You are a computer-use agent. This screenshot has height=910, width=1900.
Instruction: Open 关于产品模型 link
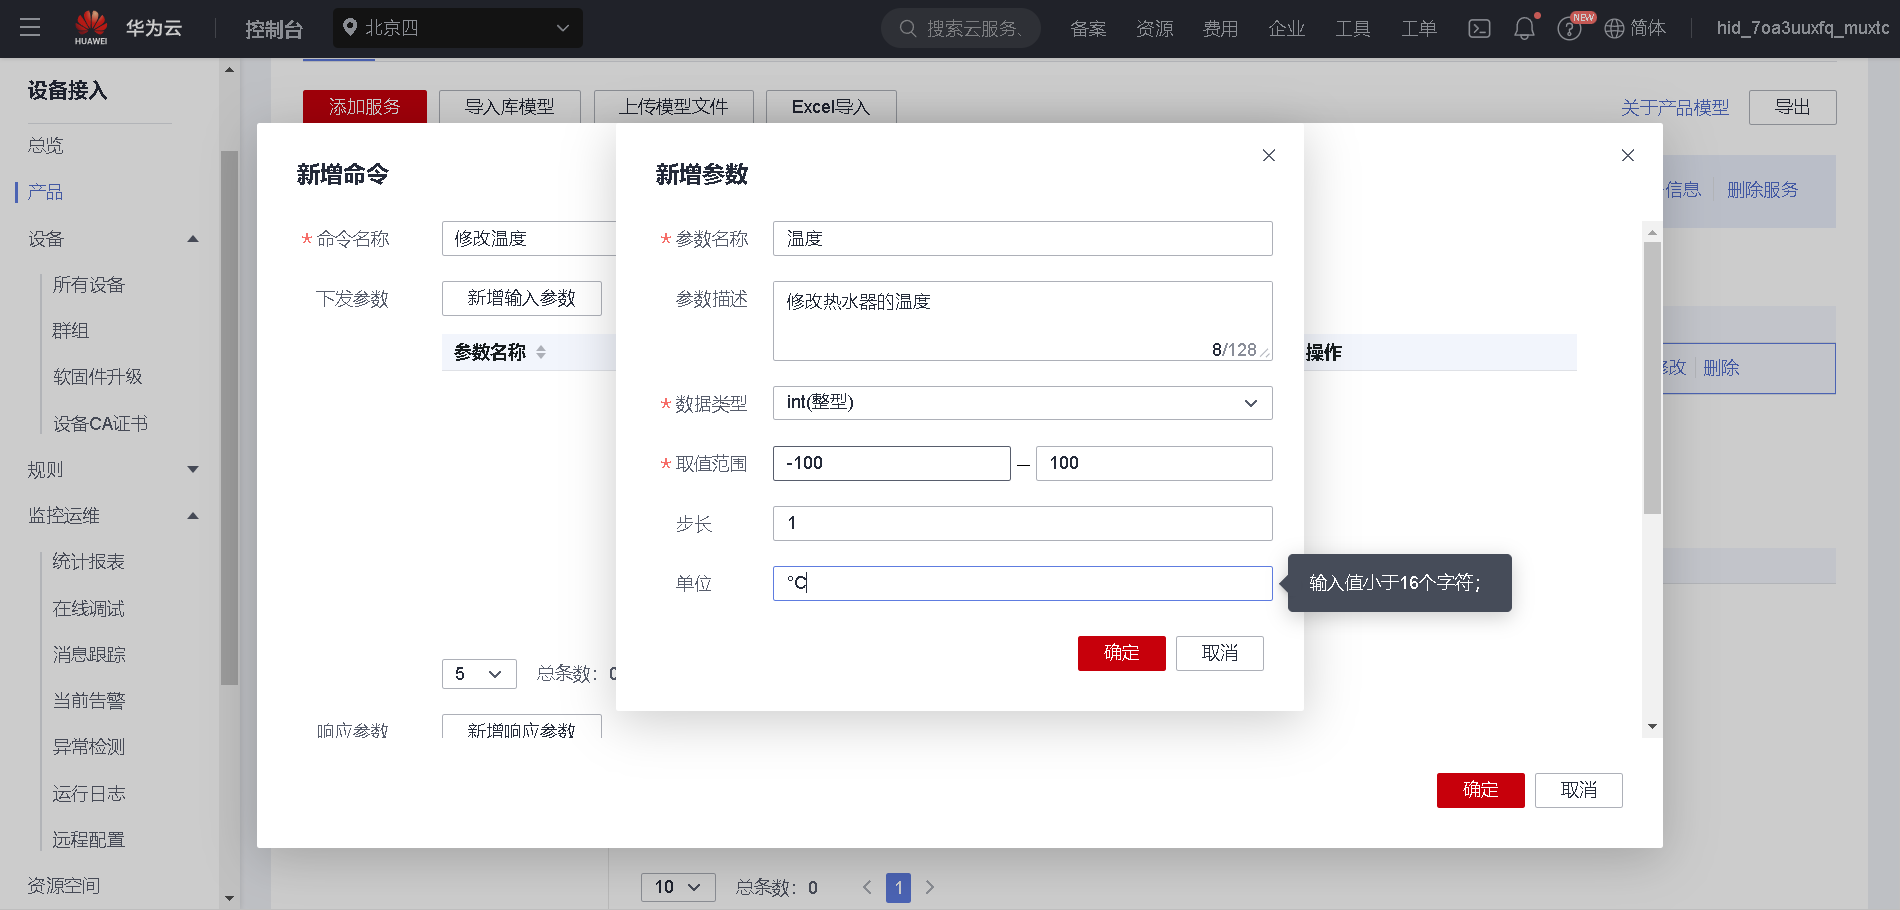pos(1675,107)
